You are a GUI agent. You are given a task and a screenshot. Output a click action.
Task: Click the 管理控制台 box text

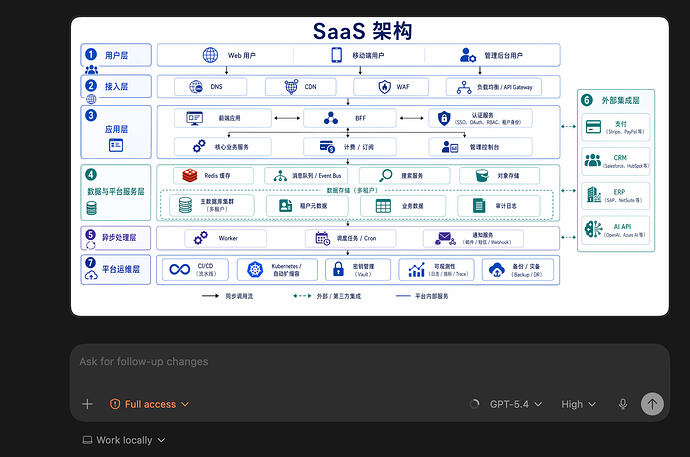point(484,147)
